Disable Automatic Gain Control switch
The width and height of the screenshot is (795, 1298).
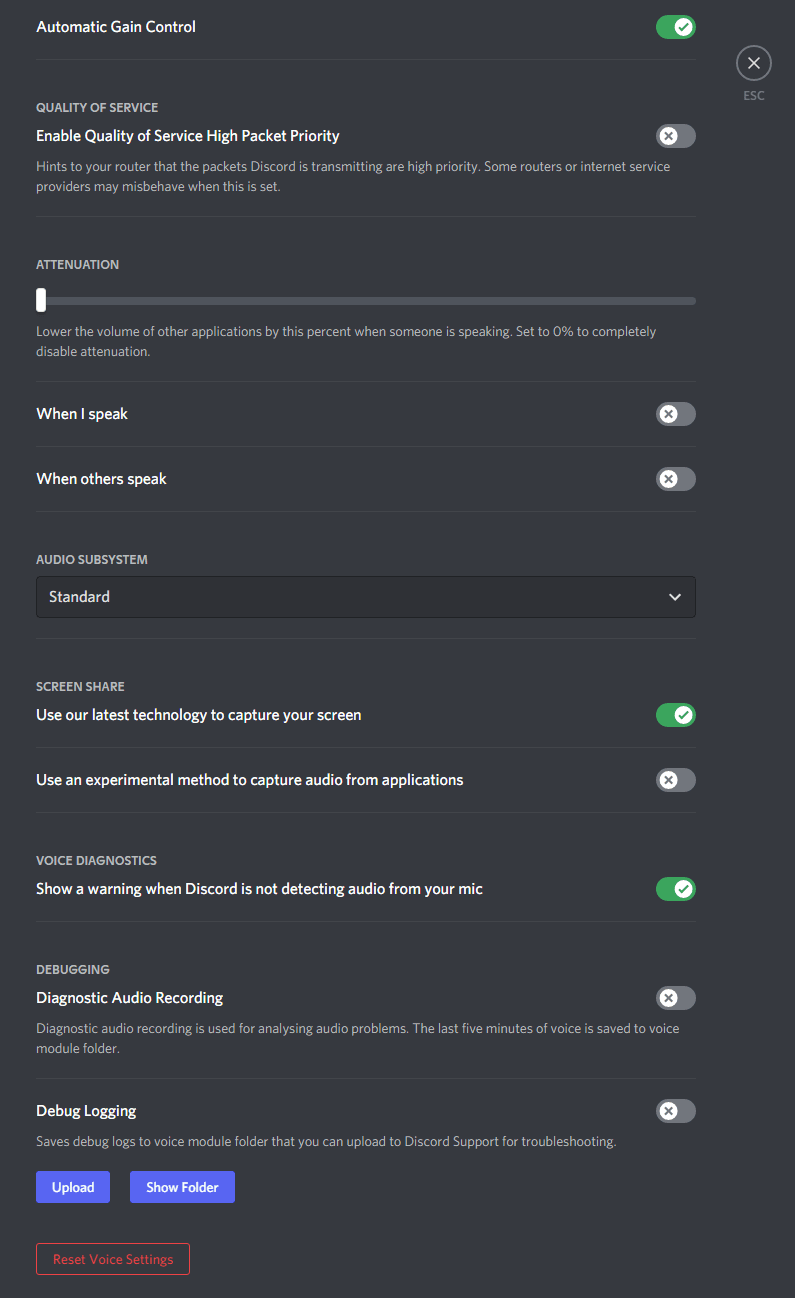(x=675, y=27)
